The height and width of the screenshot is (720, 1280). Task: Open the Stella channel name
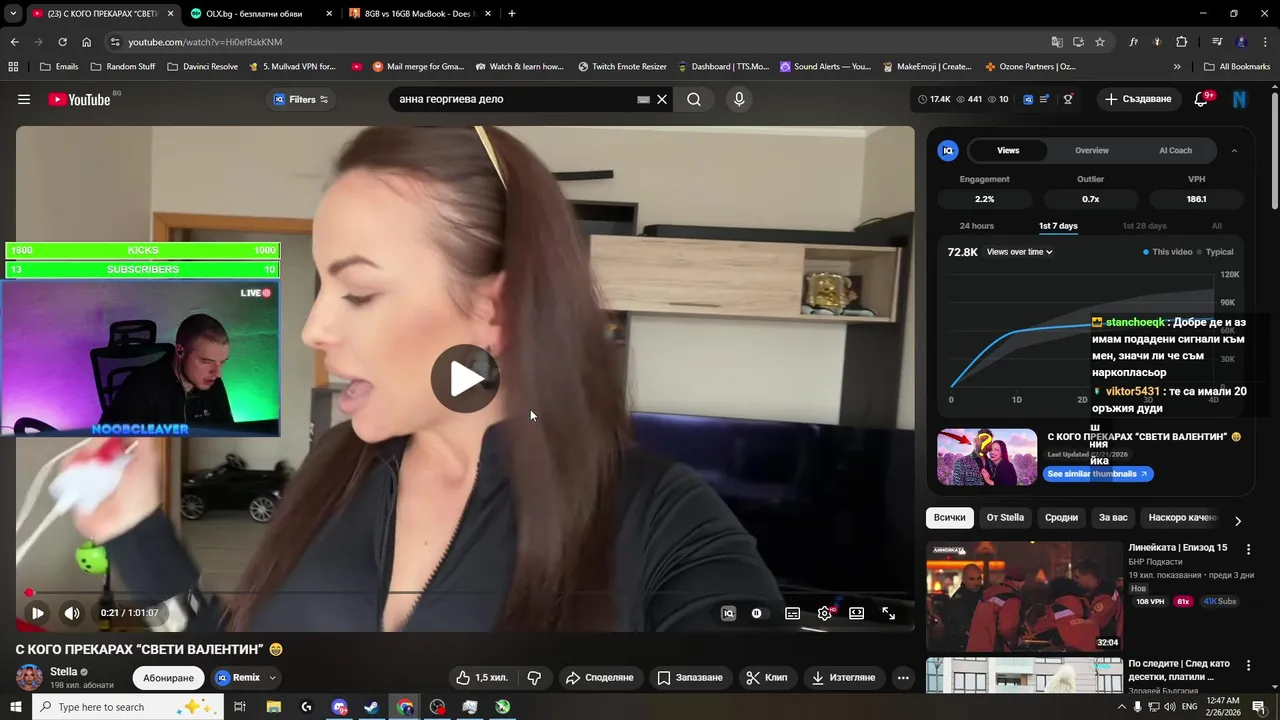[x=63, y=672]
